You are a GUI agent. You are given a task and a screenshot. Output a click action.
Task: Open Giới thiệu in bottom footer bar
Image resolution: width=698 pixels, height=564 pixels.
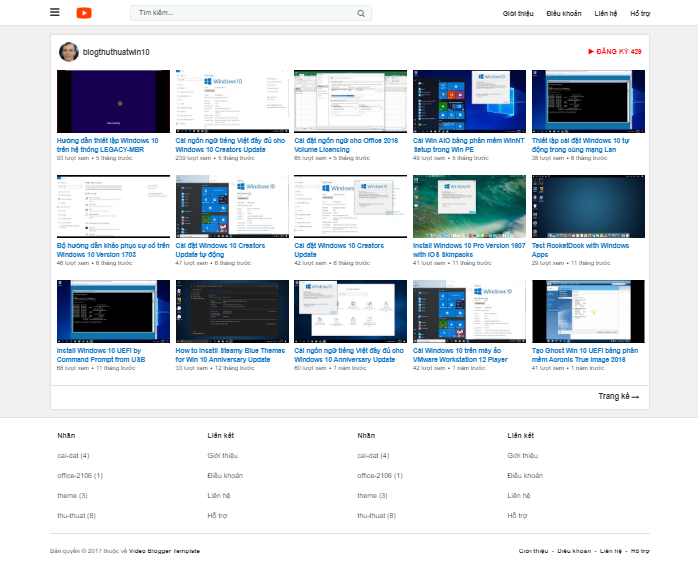click(533, 551)
